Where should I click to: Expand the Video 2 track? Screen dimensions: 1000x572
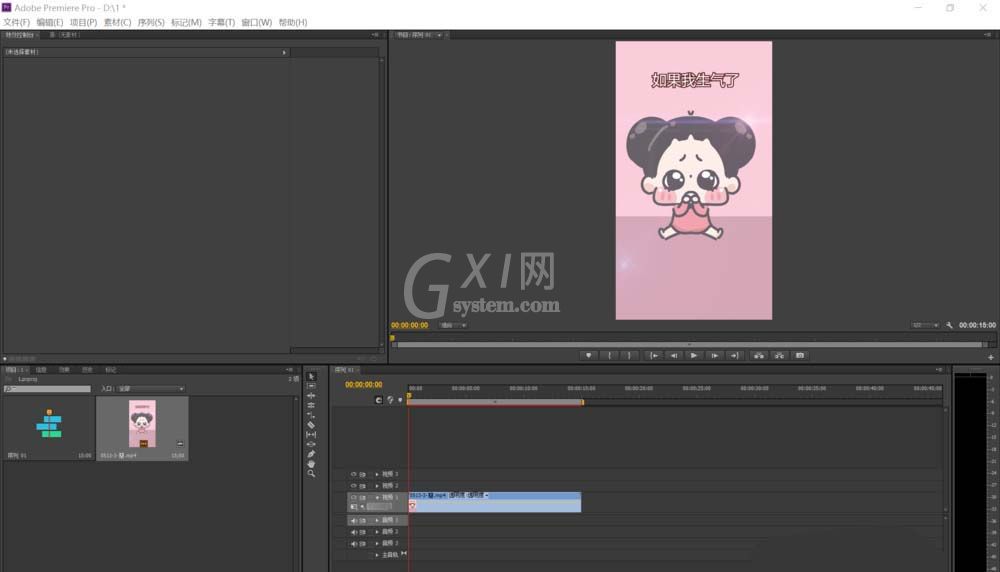(377, 486)
